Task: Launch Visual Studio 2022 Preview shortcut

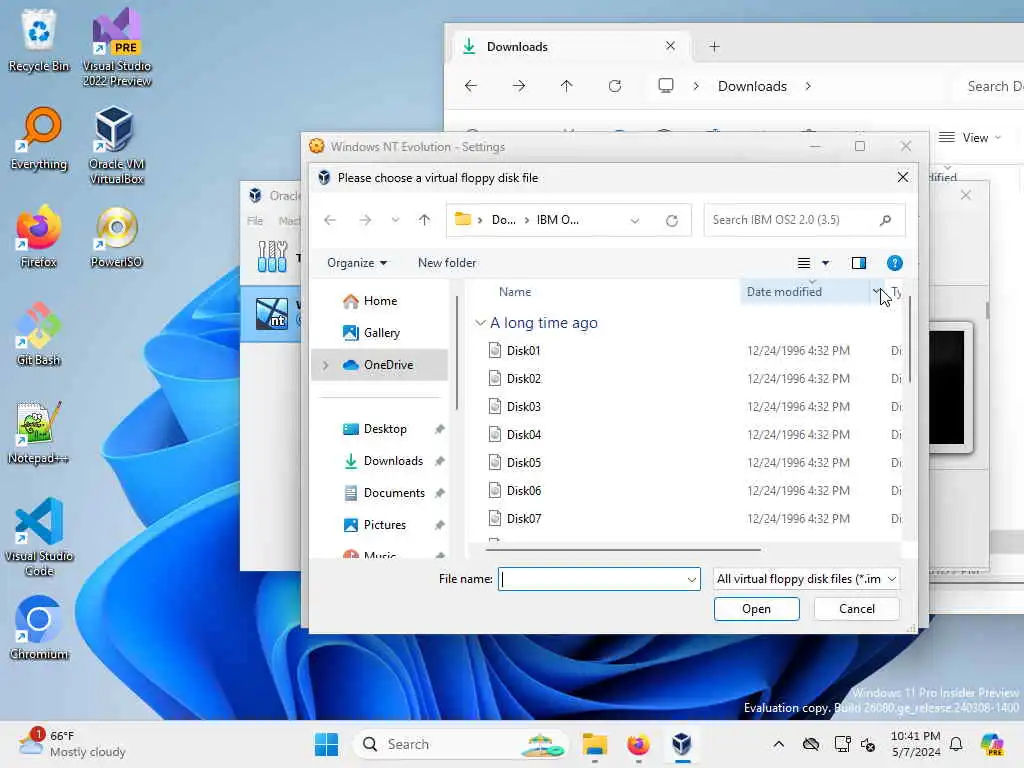Action: 117,47
